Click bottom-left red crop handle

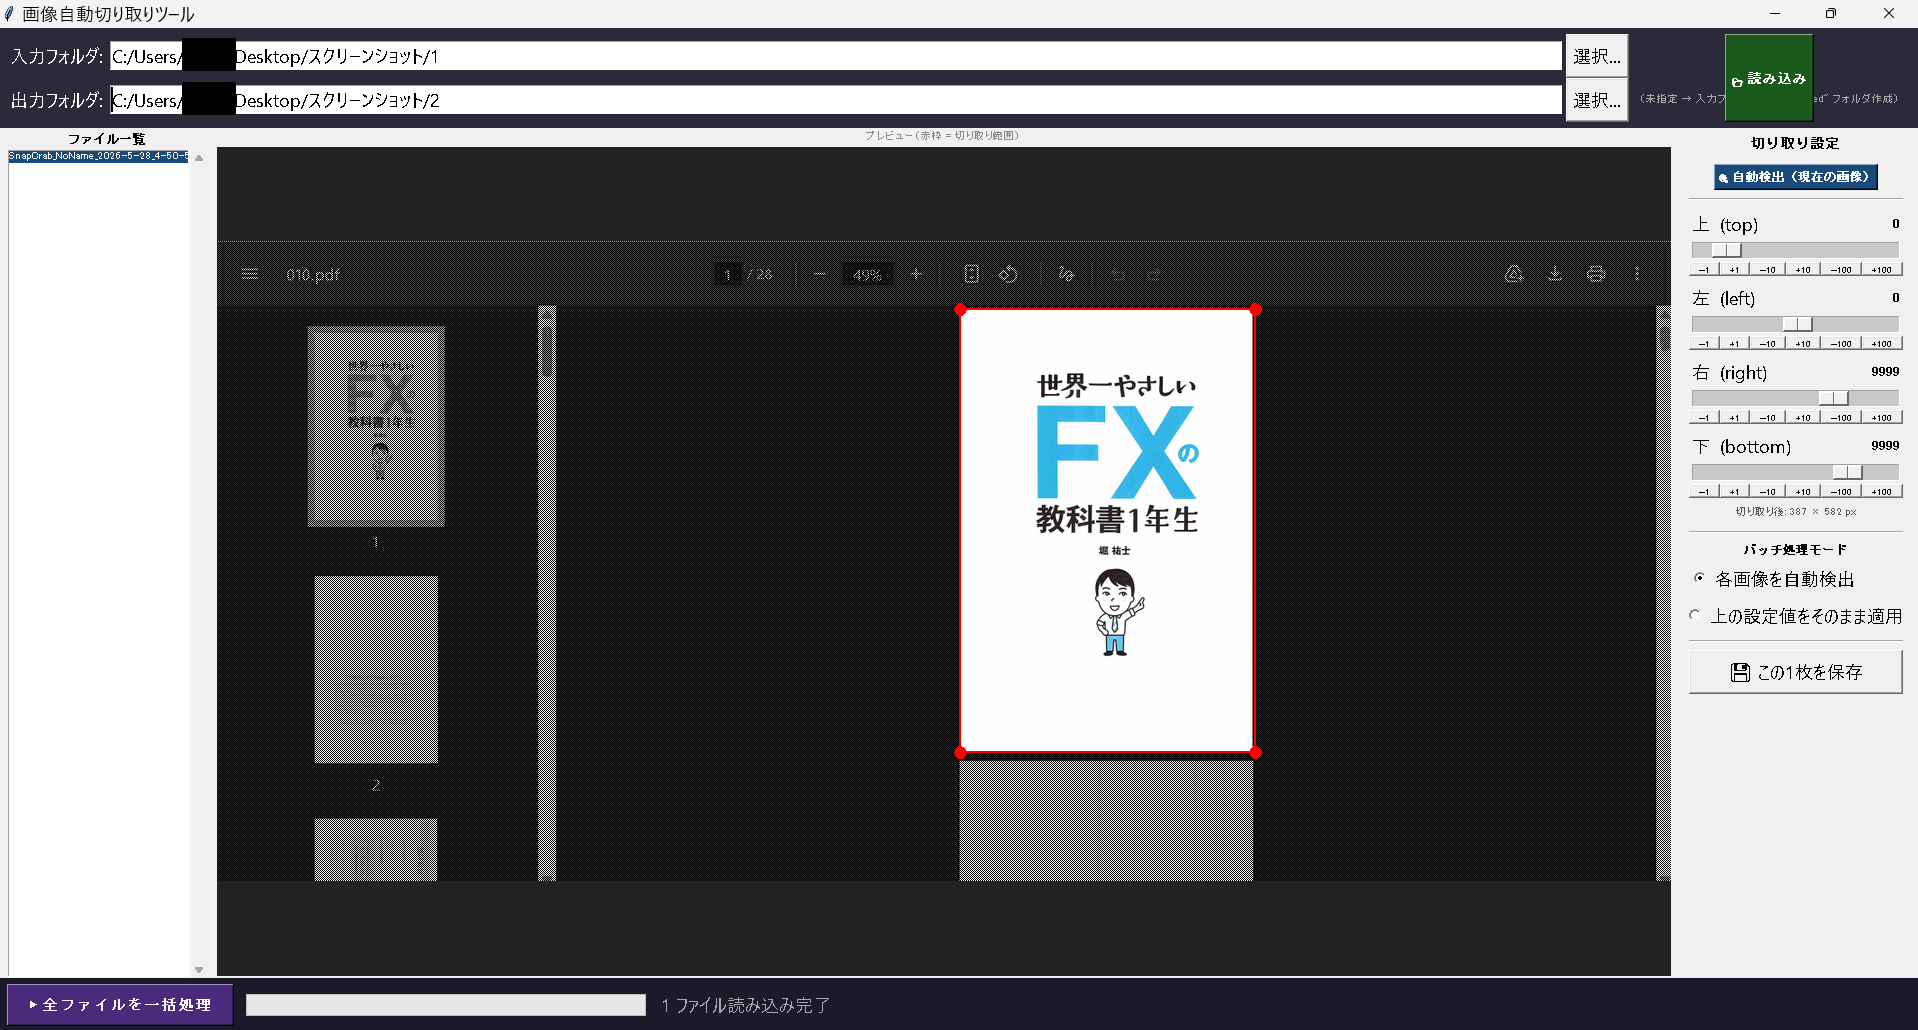tap(960, 752)
